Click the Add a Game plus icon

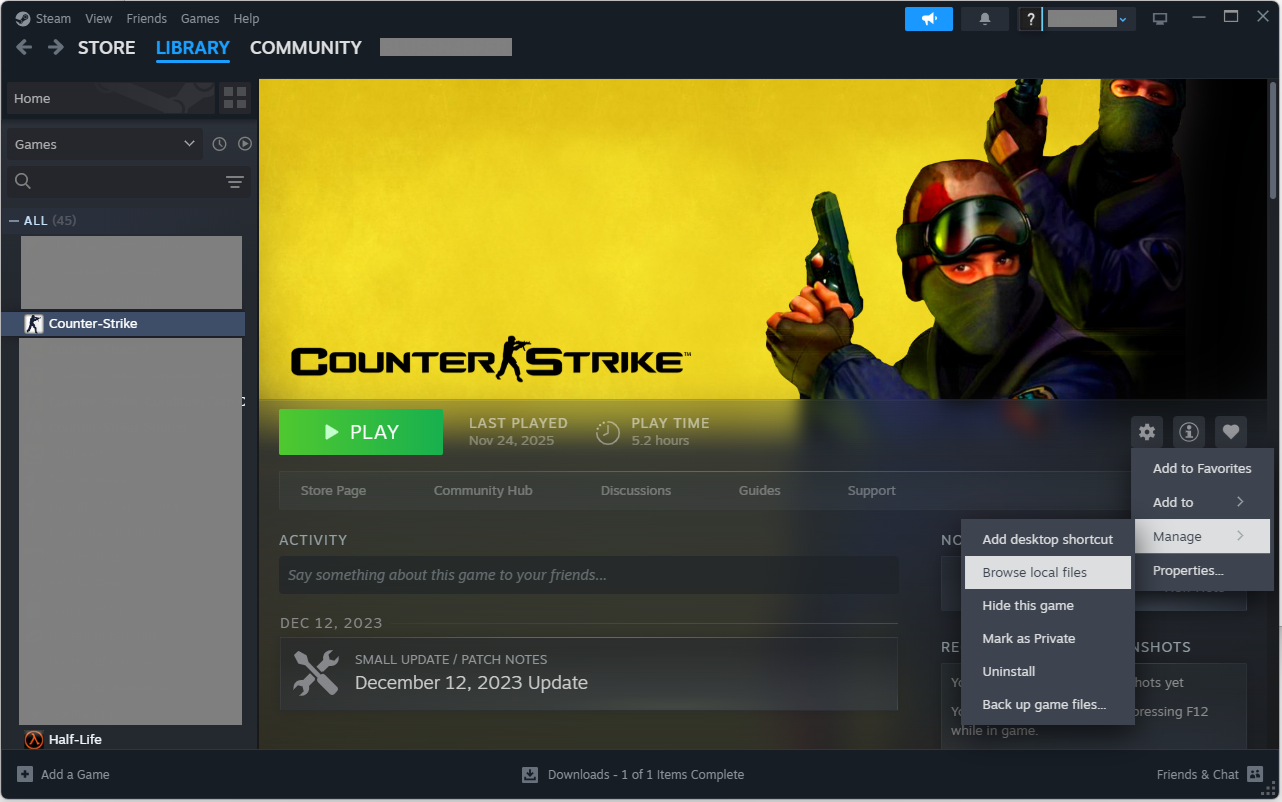click(25, 774)
